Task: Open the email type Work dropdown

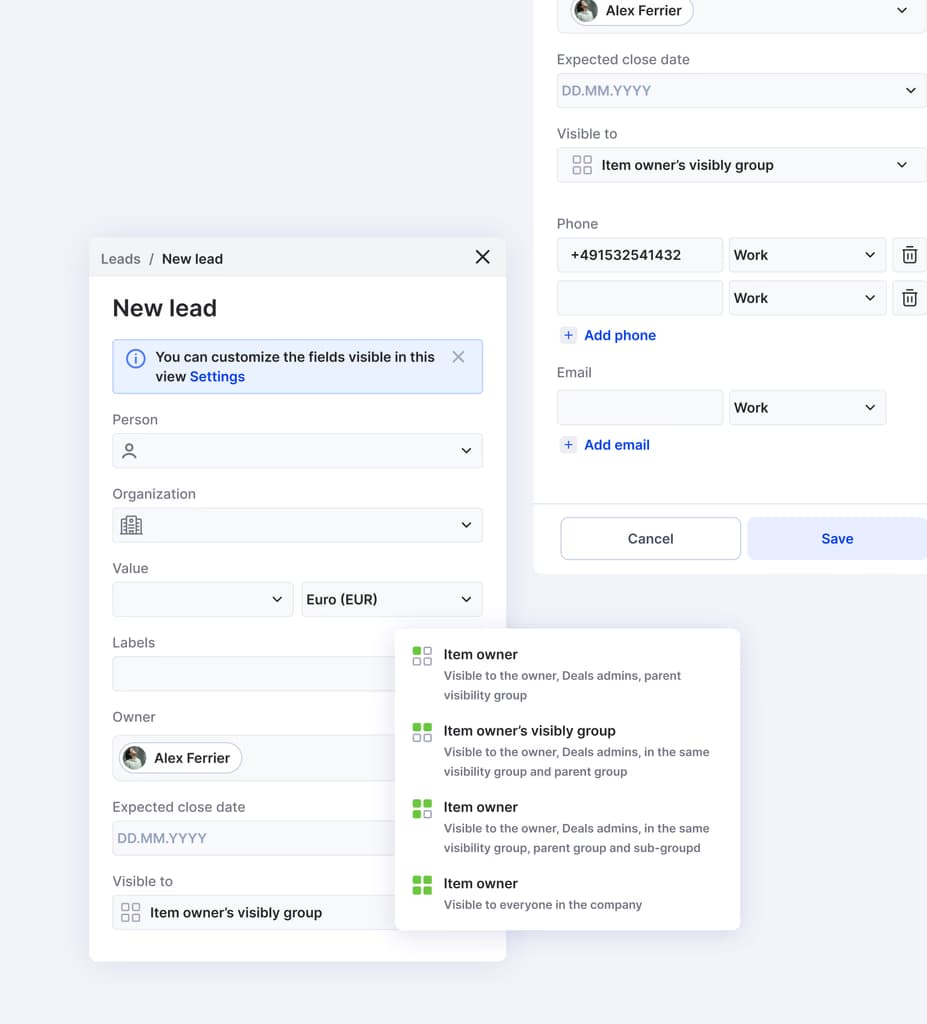Action: [806, 408]
